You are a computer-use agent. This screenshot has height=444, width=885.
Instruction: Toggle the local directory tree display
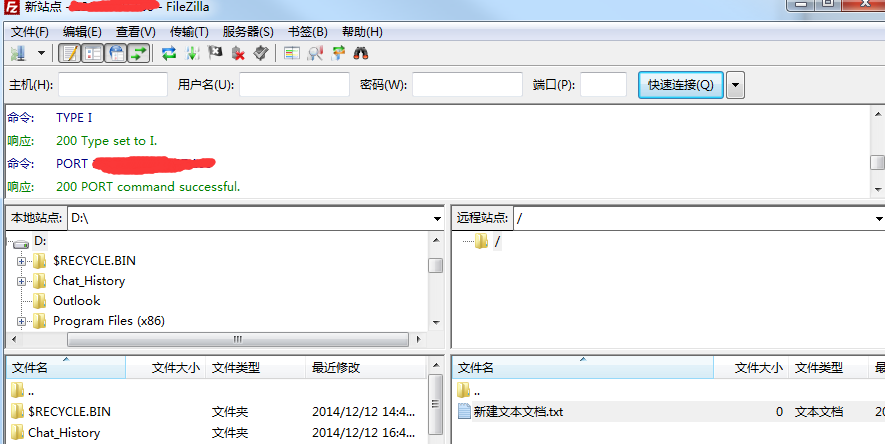point(93,53)
